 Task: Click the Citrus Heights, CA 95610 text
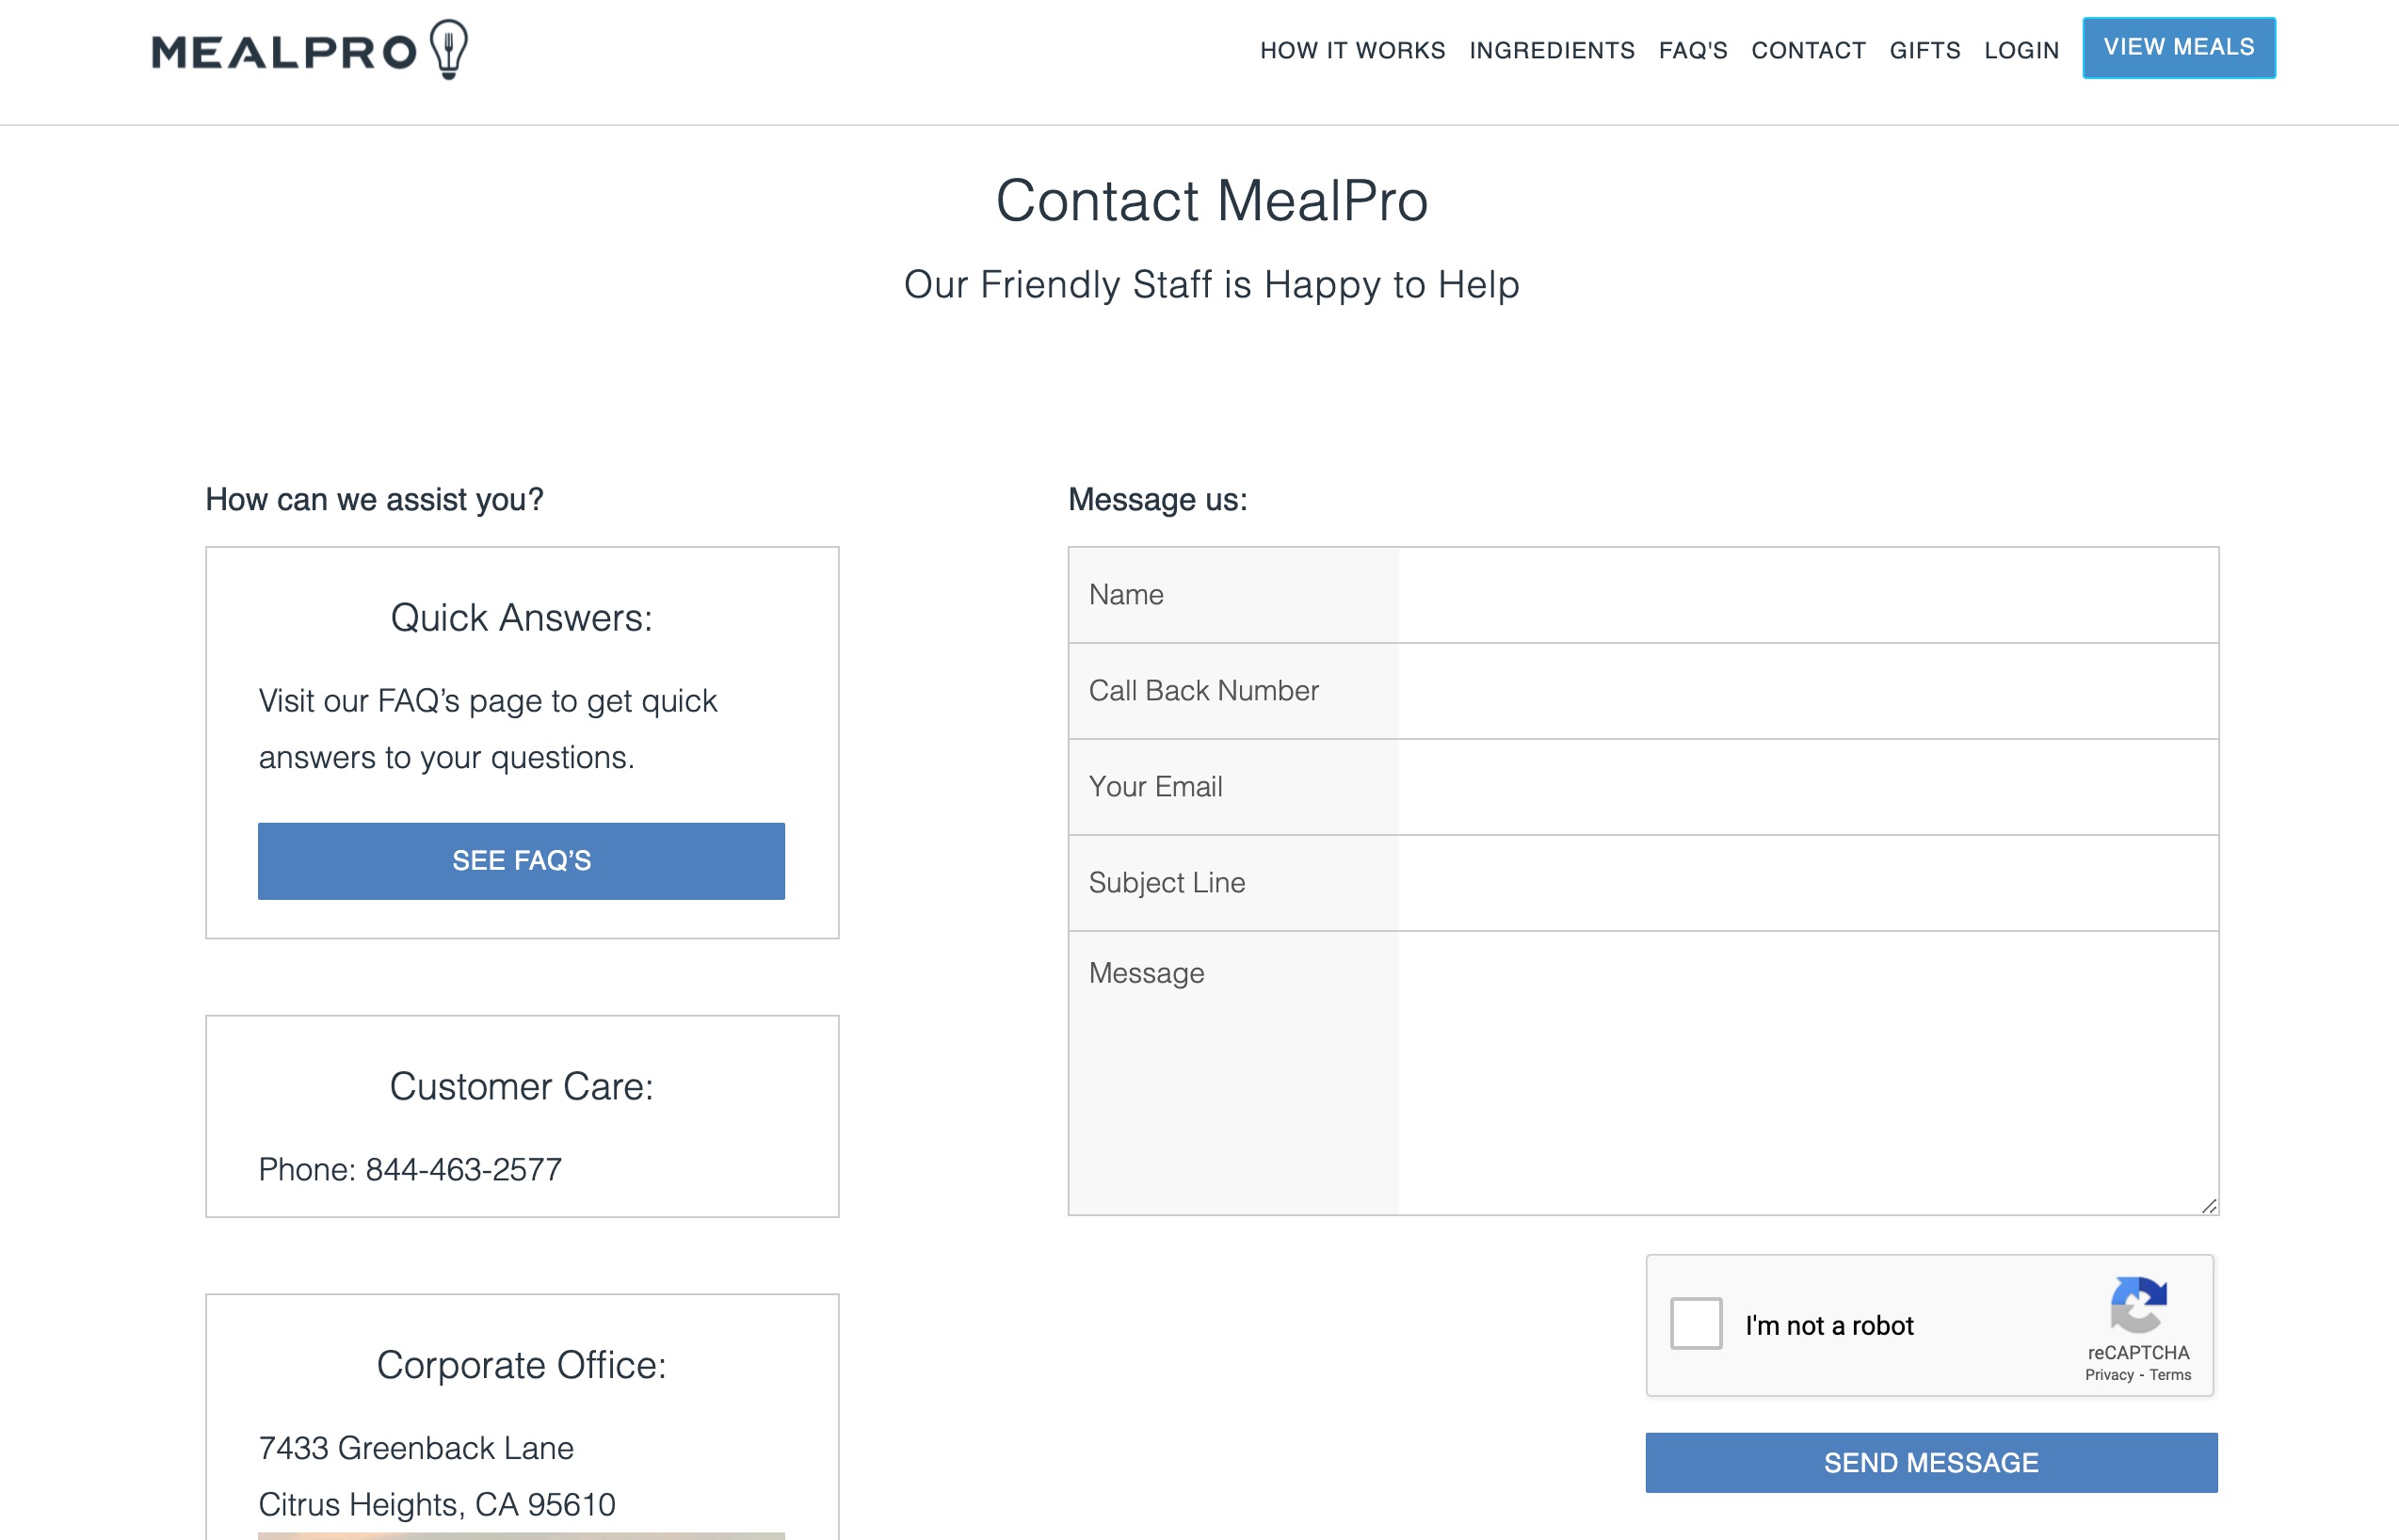click(437, 1504)
